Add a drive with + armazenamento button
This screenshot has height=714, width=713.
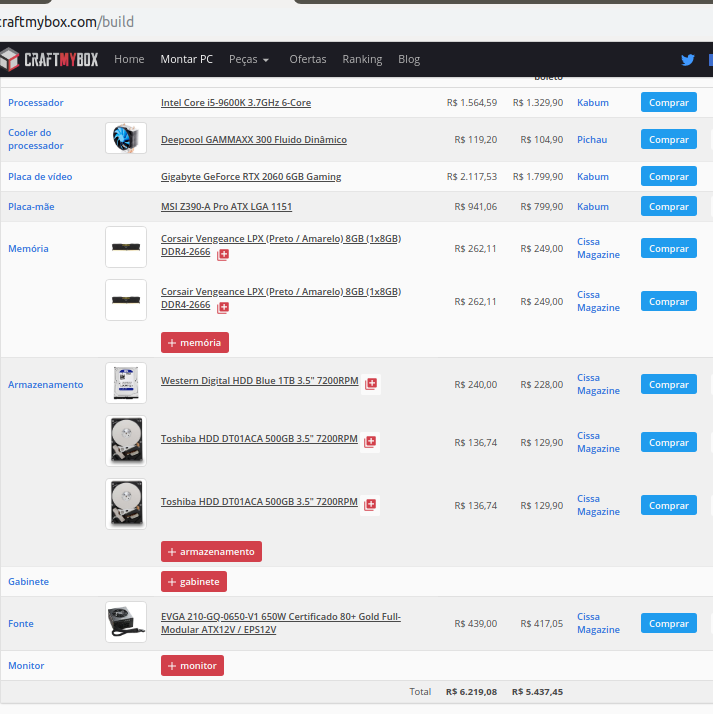tap(211, 551)
